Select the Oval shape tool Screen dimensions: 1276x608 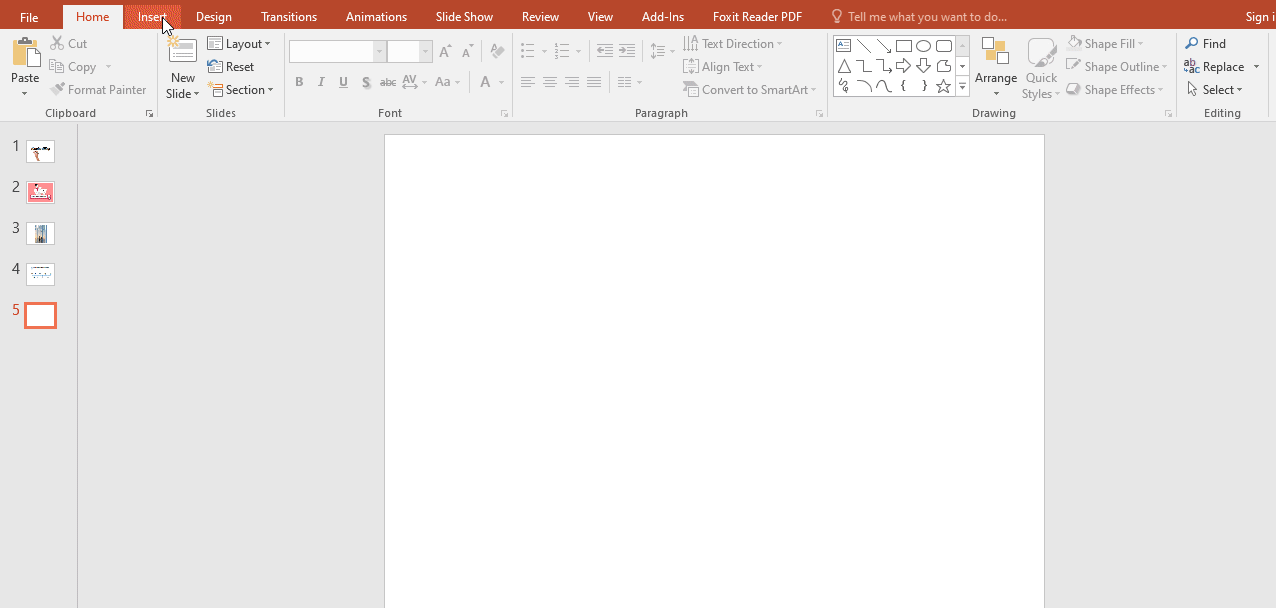click(923, 45)
